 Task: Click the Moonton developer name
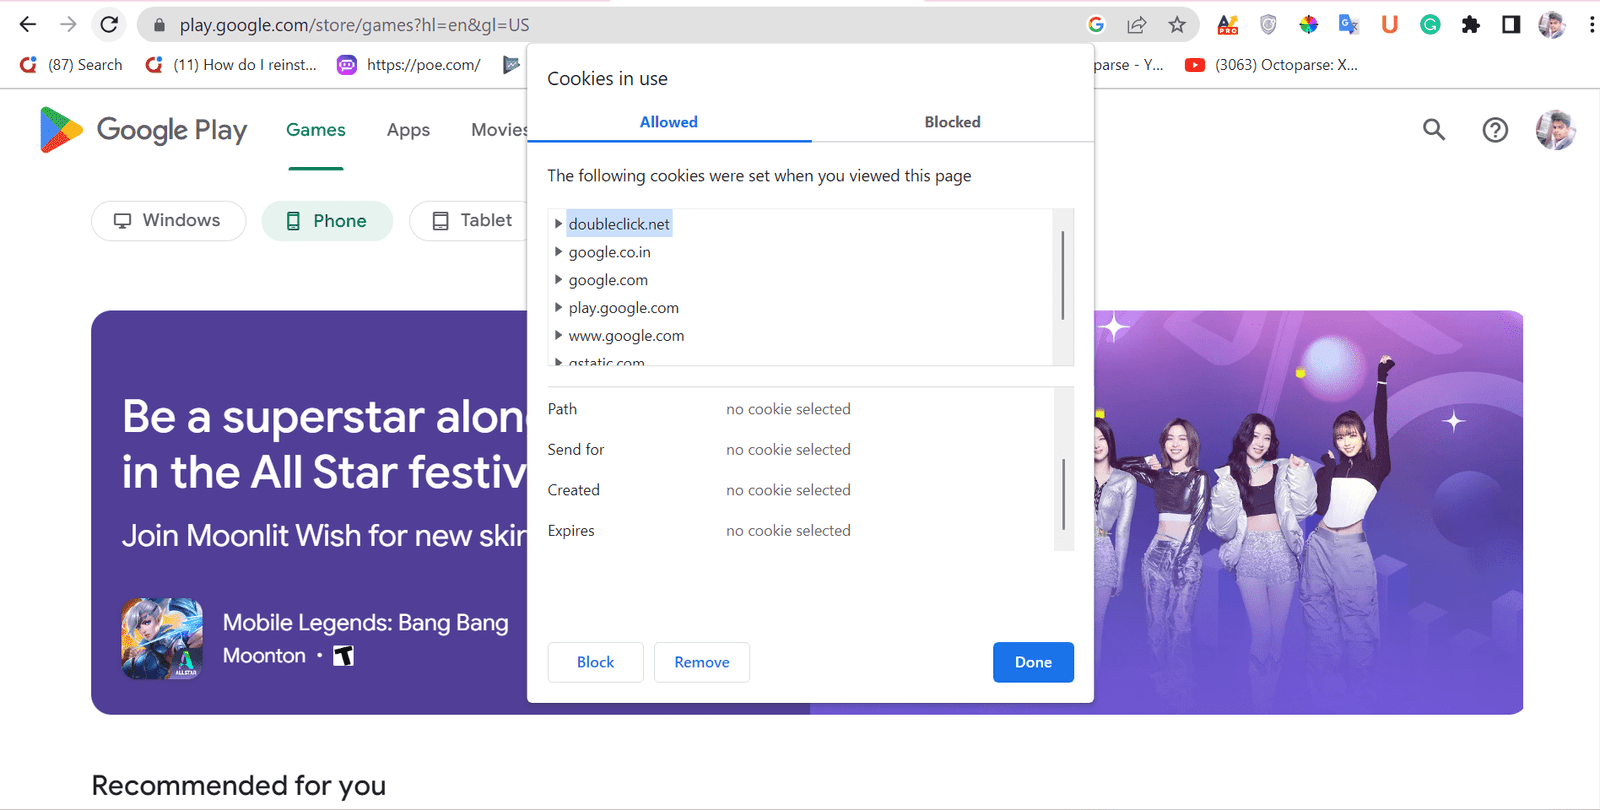coord(264,656)
